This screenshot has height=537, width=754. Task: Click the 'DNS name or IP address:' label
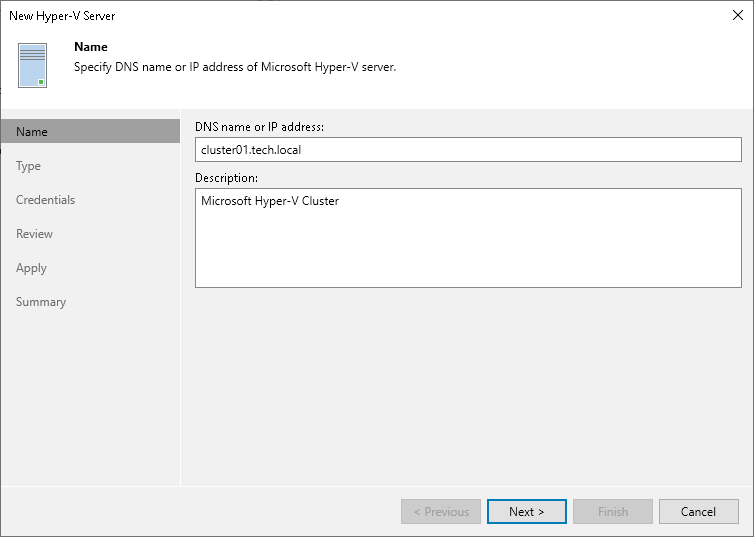point(259,127)
